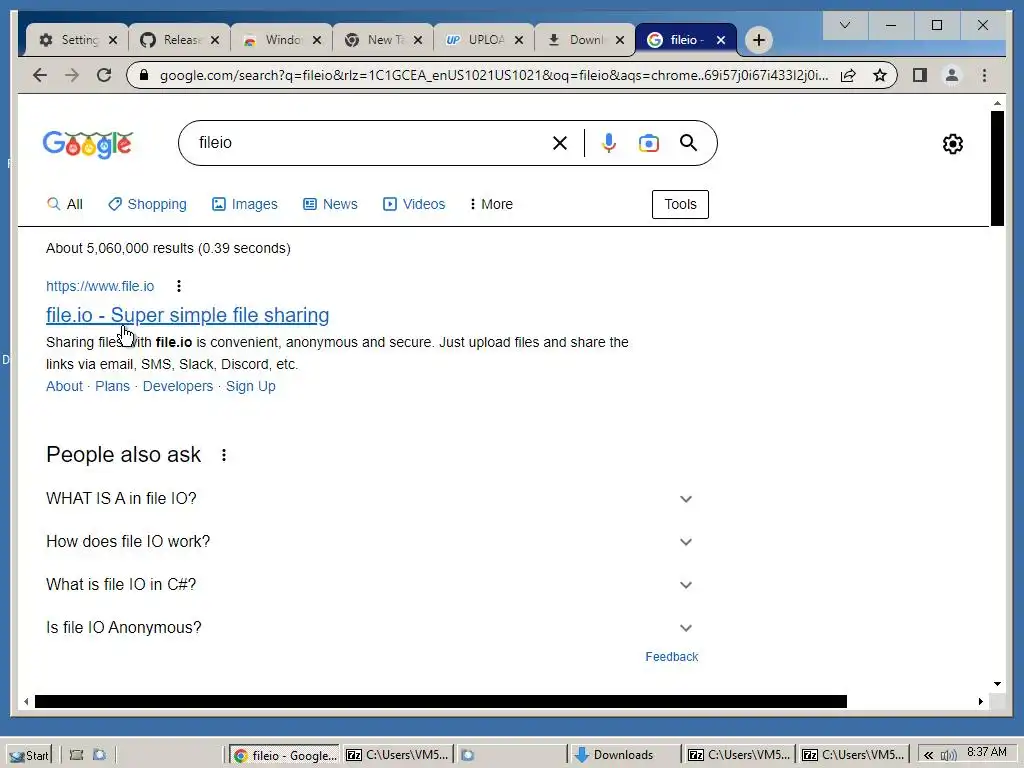Click the horizontal scrollbar thumb
Image resolution: width=1024 pixels, height=768 pixels.
(x=441, y=701)
